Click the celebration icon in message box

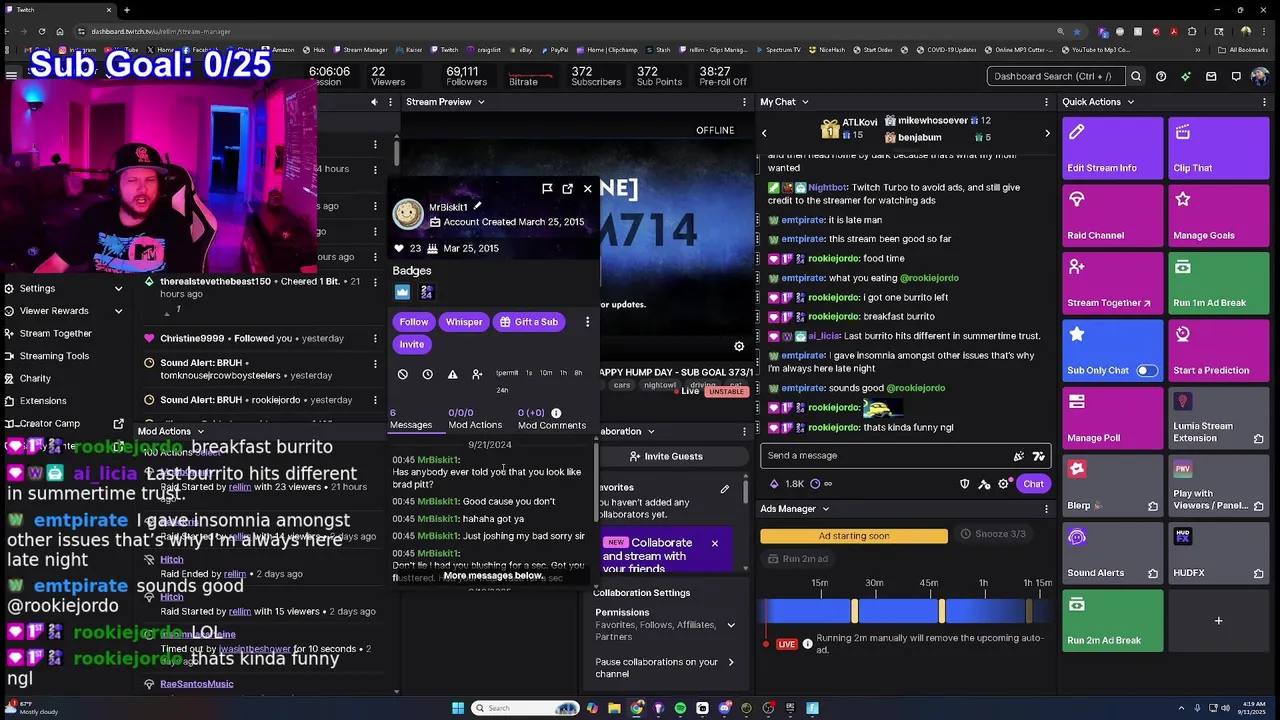(1019, 456)
